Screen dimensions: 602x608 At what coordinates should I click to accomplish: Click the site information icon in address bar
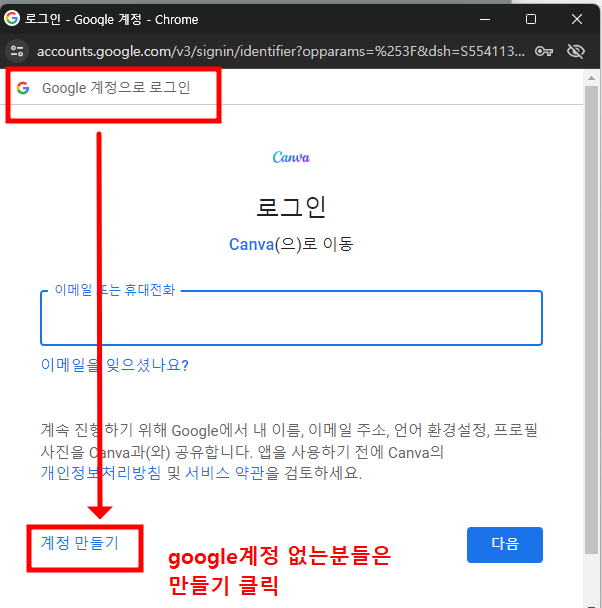(x=17, y=51)
